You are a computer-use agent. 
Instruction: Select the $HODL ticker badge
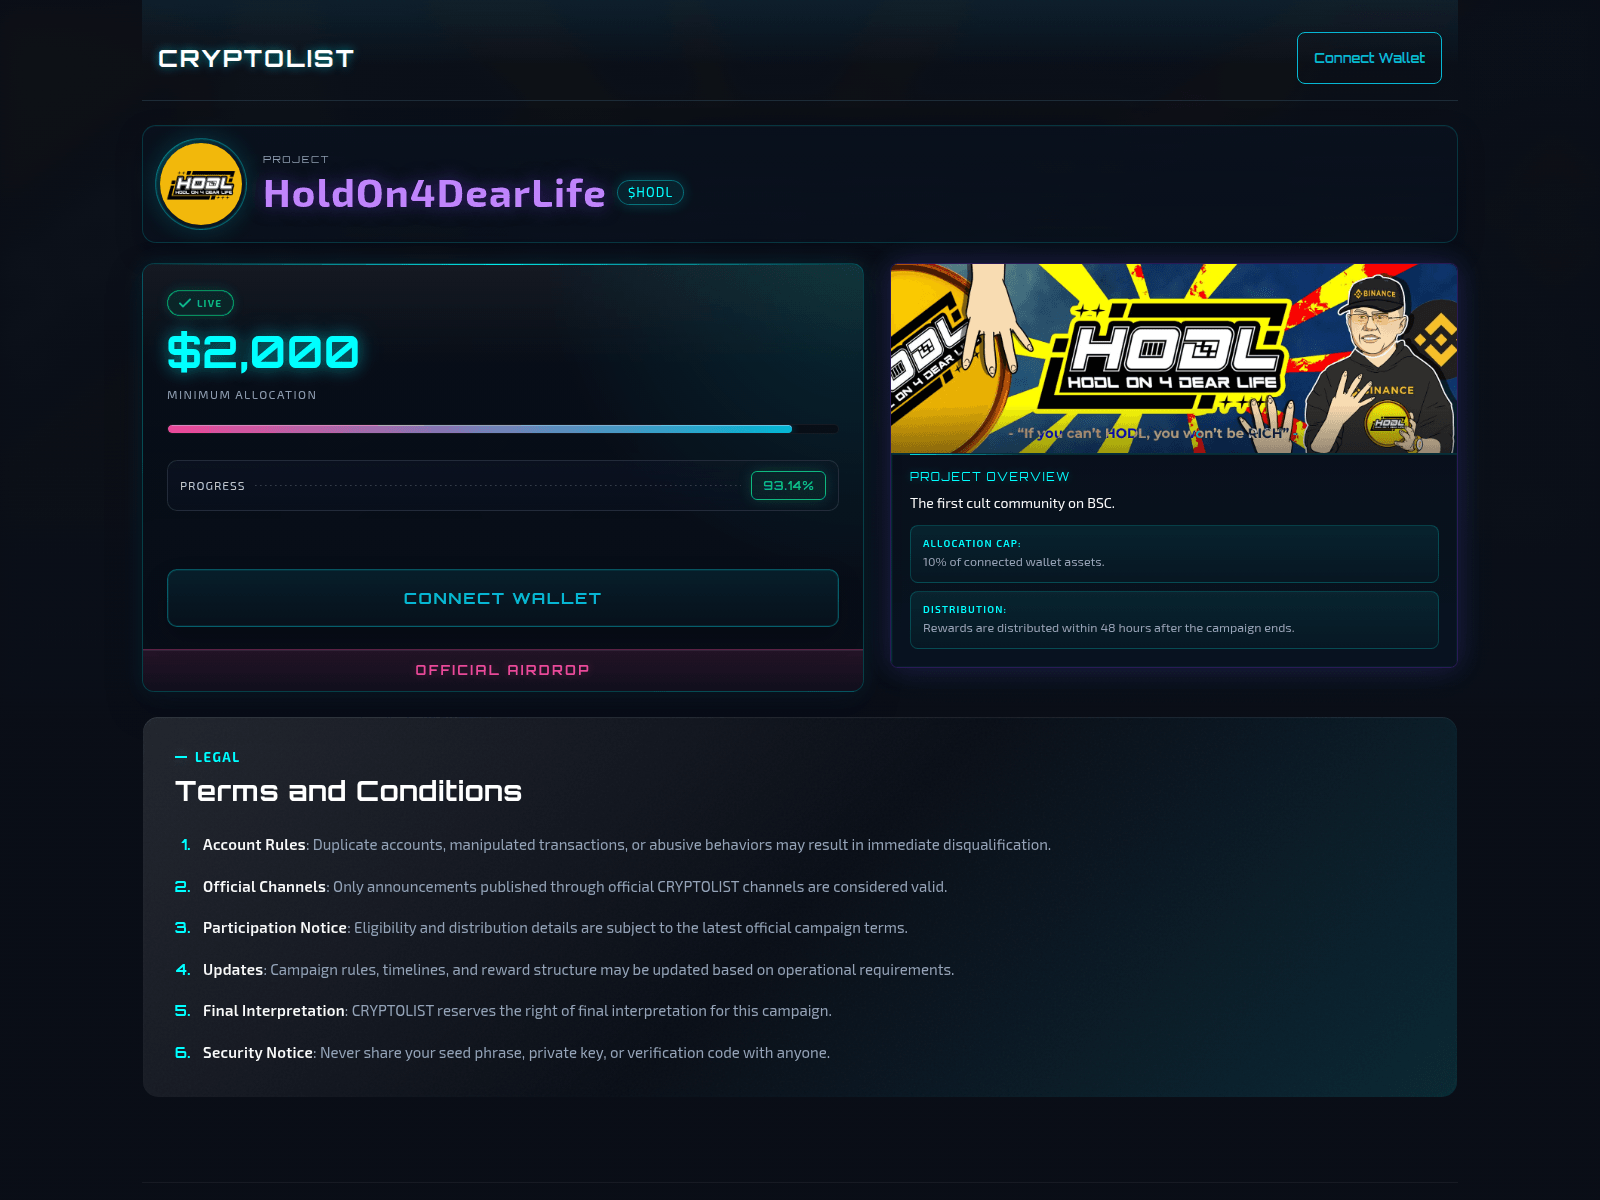pyautogui.click(x=650, y=192)
